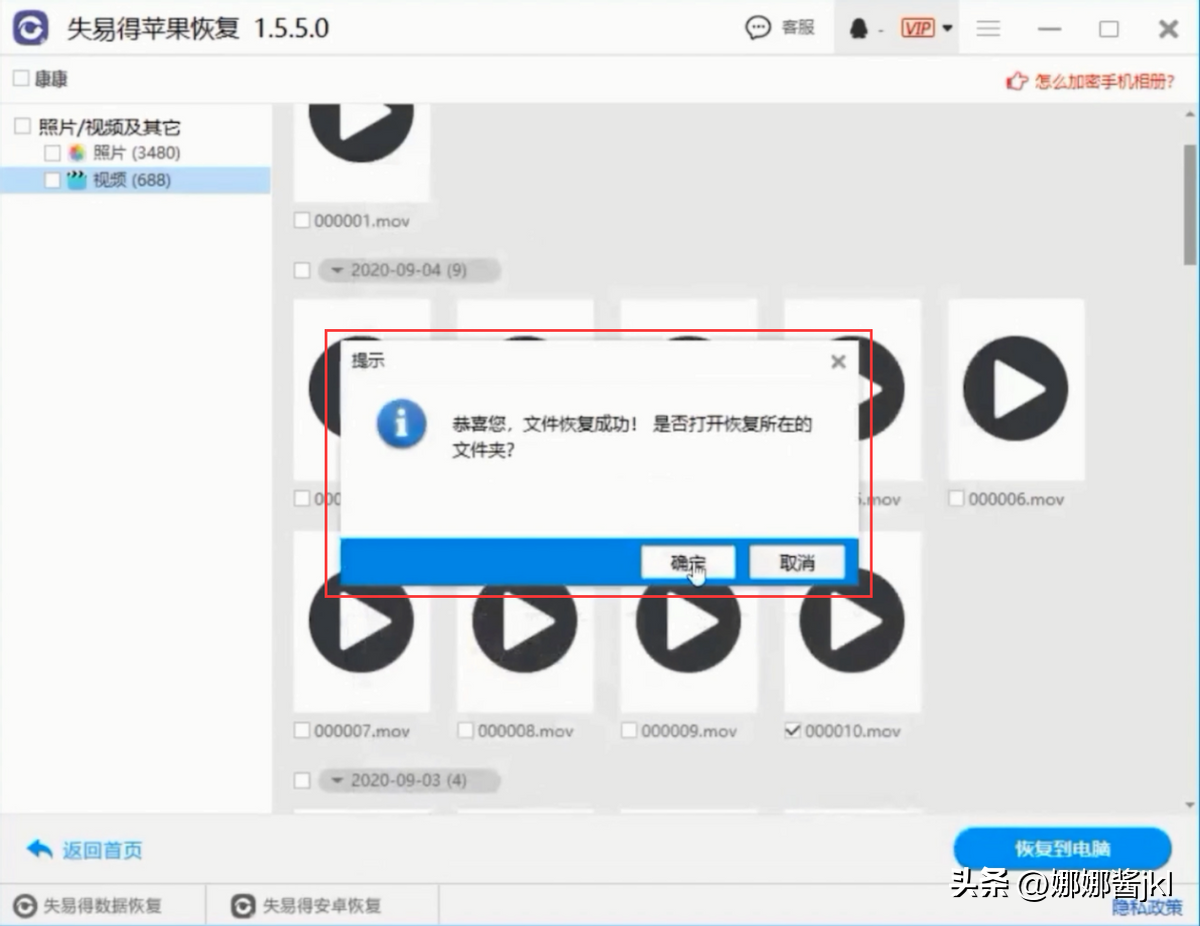Collapse the 2020-09-03 (4) group

coord(410,780)
